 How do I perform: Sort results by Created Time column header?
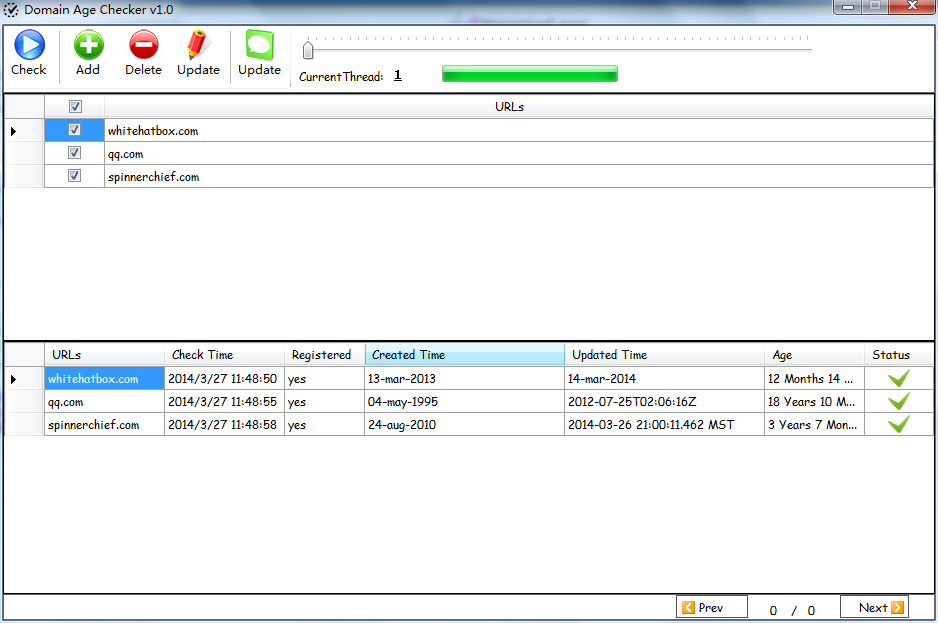464,355
